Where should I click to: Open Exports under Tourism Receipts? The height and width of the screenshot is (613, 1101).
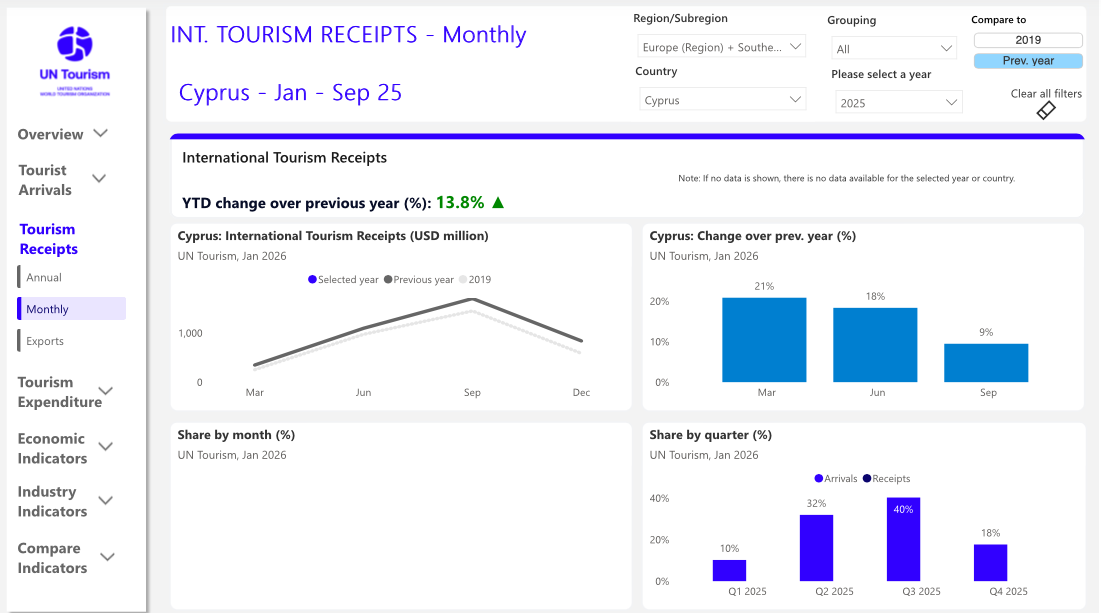point(45,341)
